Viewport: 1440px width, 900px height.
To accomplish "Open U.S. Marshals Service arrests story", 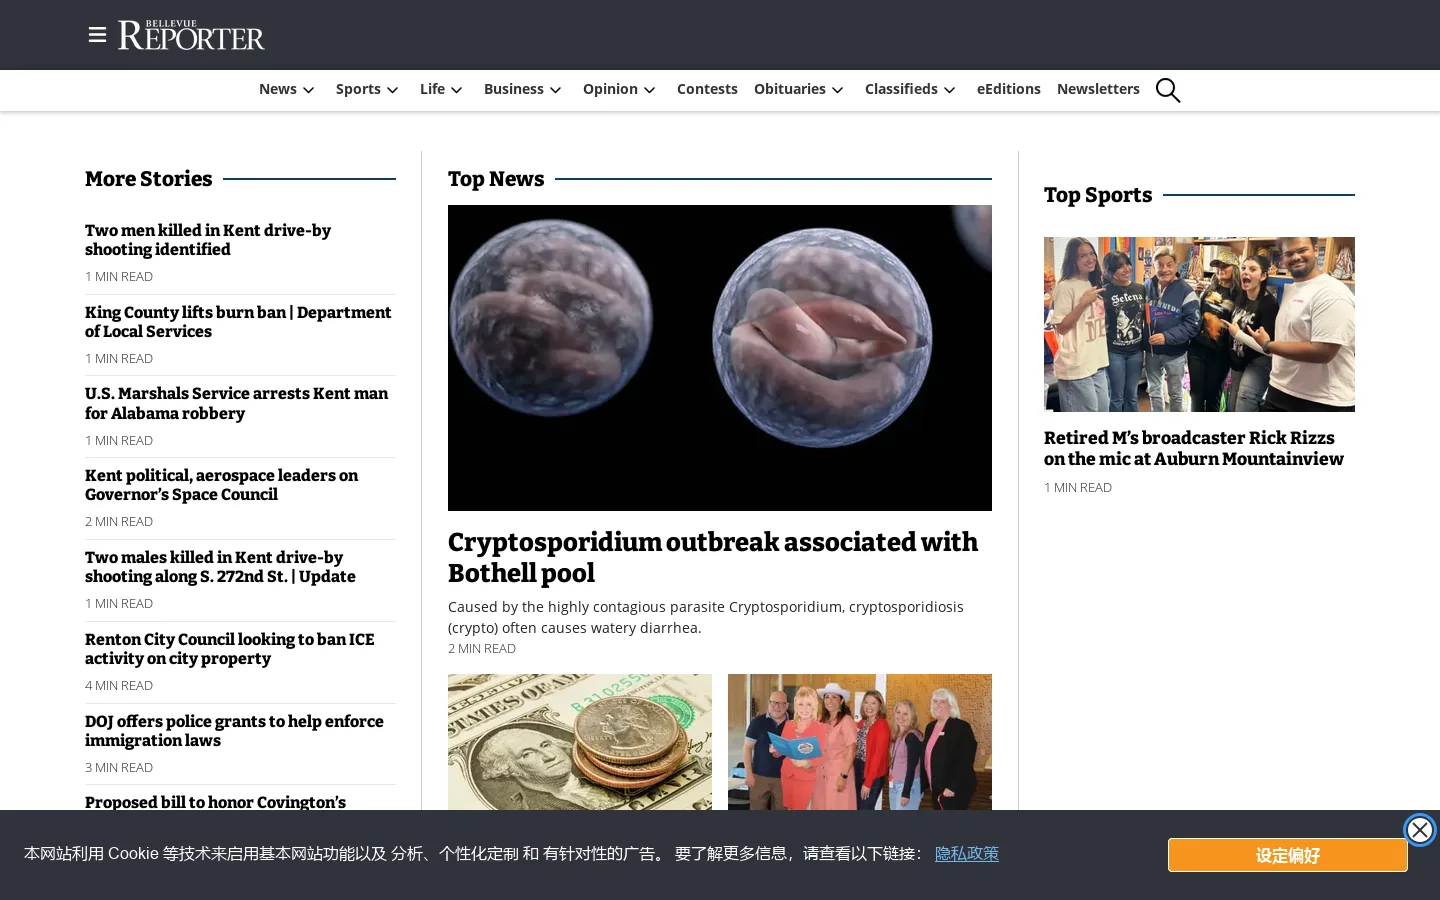I will click(x=236, y=403).
